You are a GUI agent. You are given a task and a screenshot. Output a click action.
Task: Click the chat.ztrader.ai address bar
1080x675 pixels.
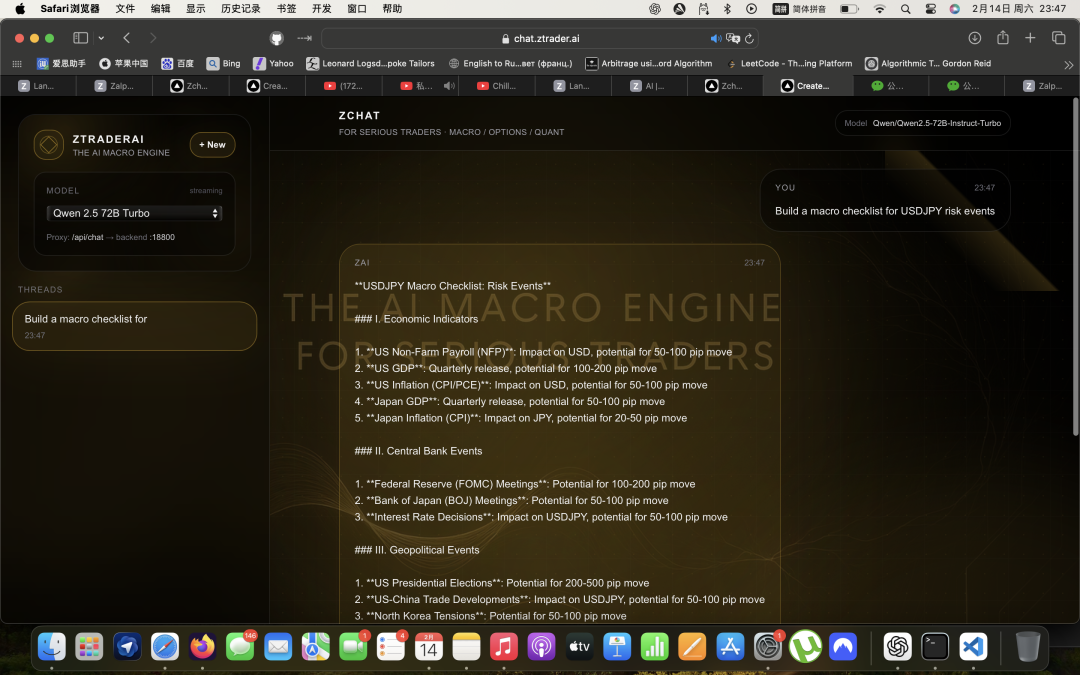pyautogui.click(x=539, y=39)
